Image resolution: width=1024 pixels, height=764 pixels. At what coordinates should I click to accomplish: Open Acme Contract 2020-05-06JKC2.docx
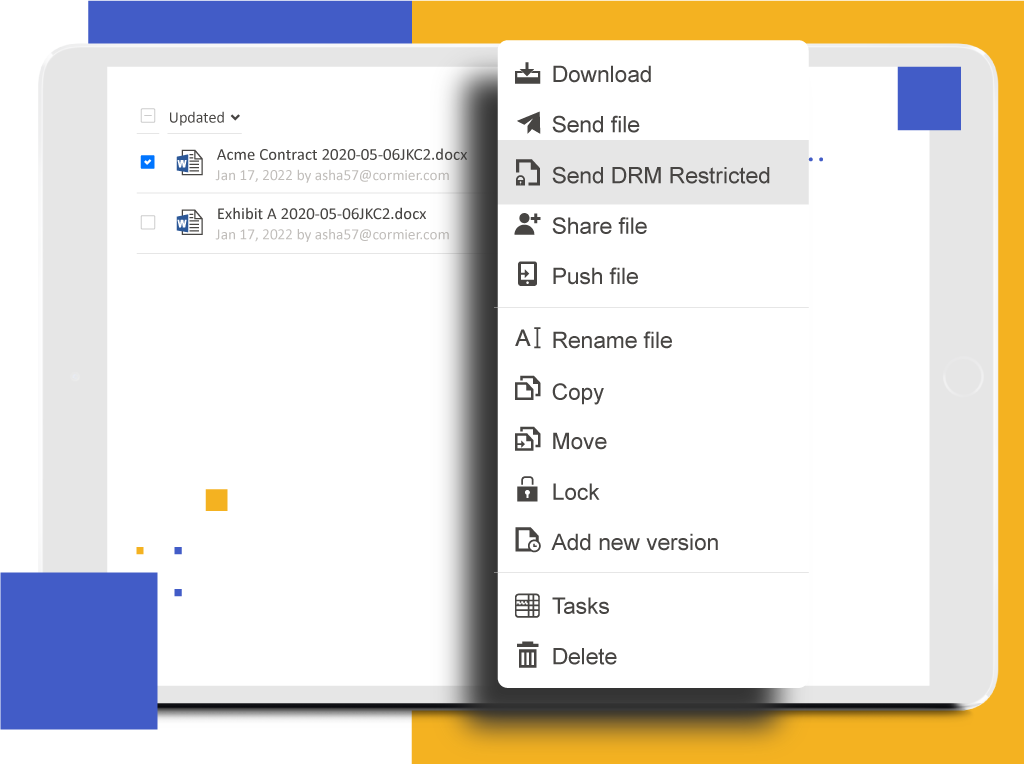342,155
